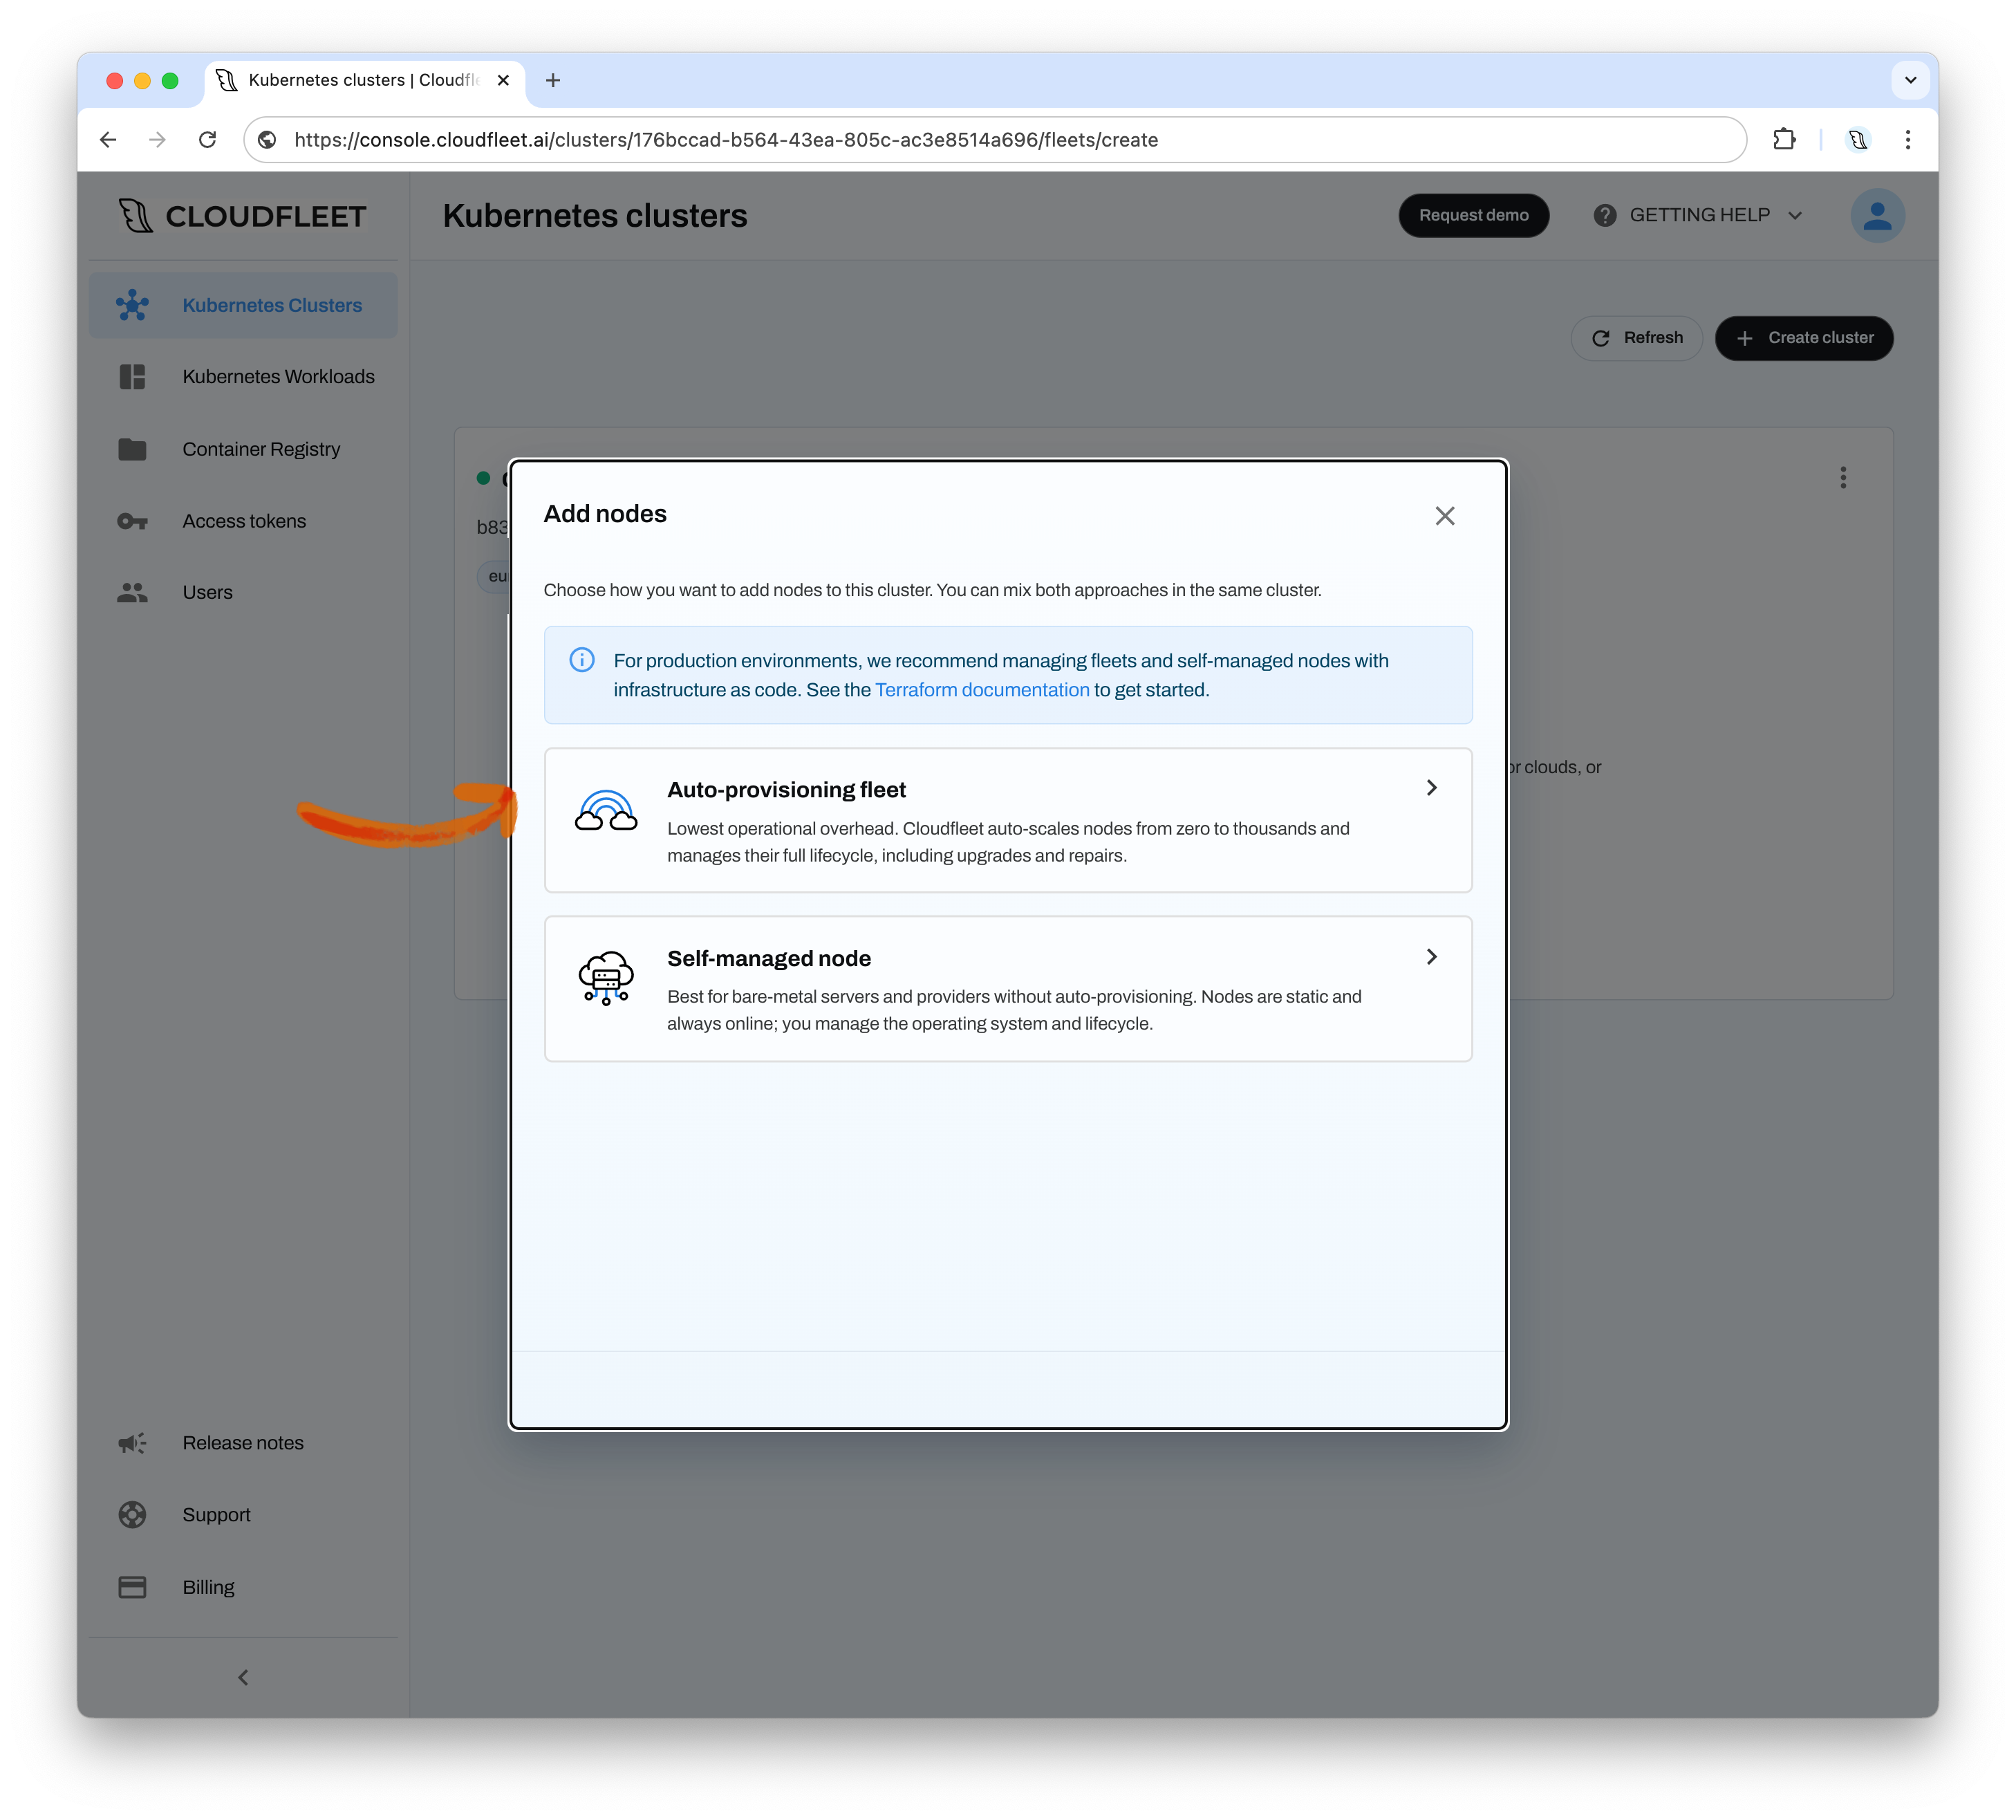Open a new browser tab
The image size is (2016, 1820).
pyautogui.click(x=553, y=80)
